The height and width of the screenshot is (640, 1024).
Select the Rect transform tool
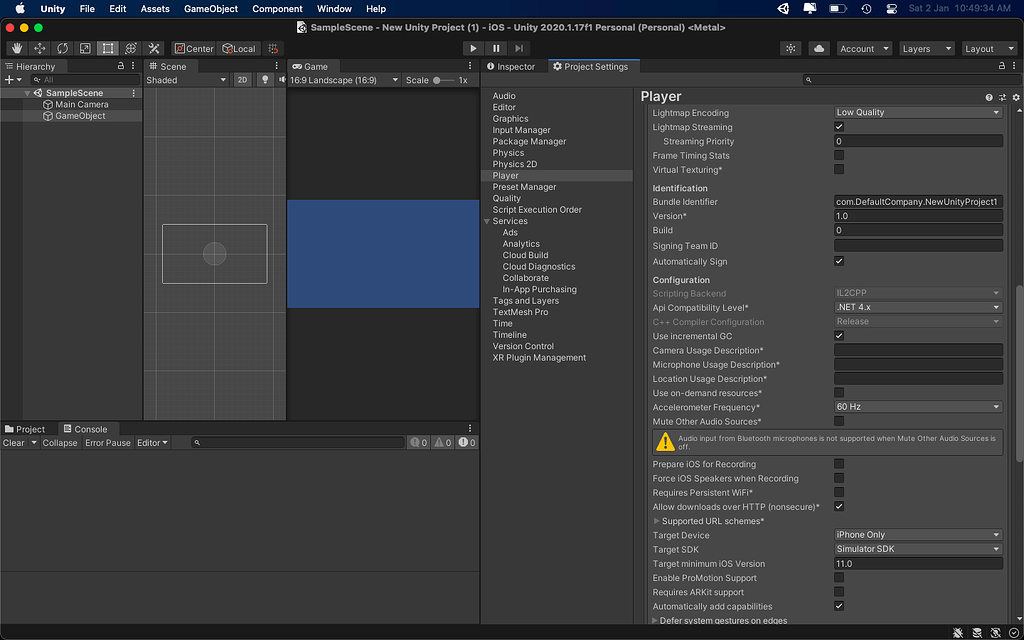click(x=107, y=48)
